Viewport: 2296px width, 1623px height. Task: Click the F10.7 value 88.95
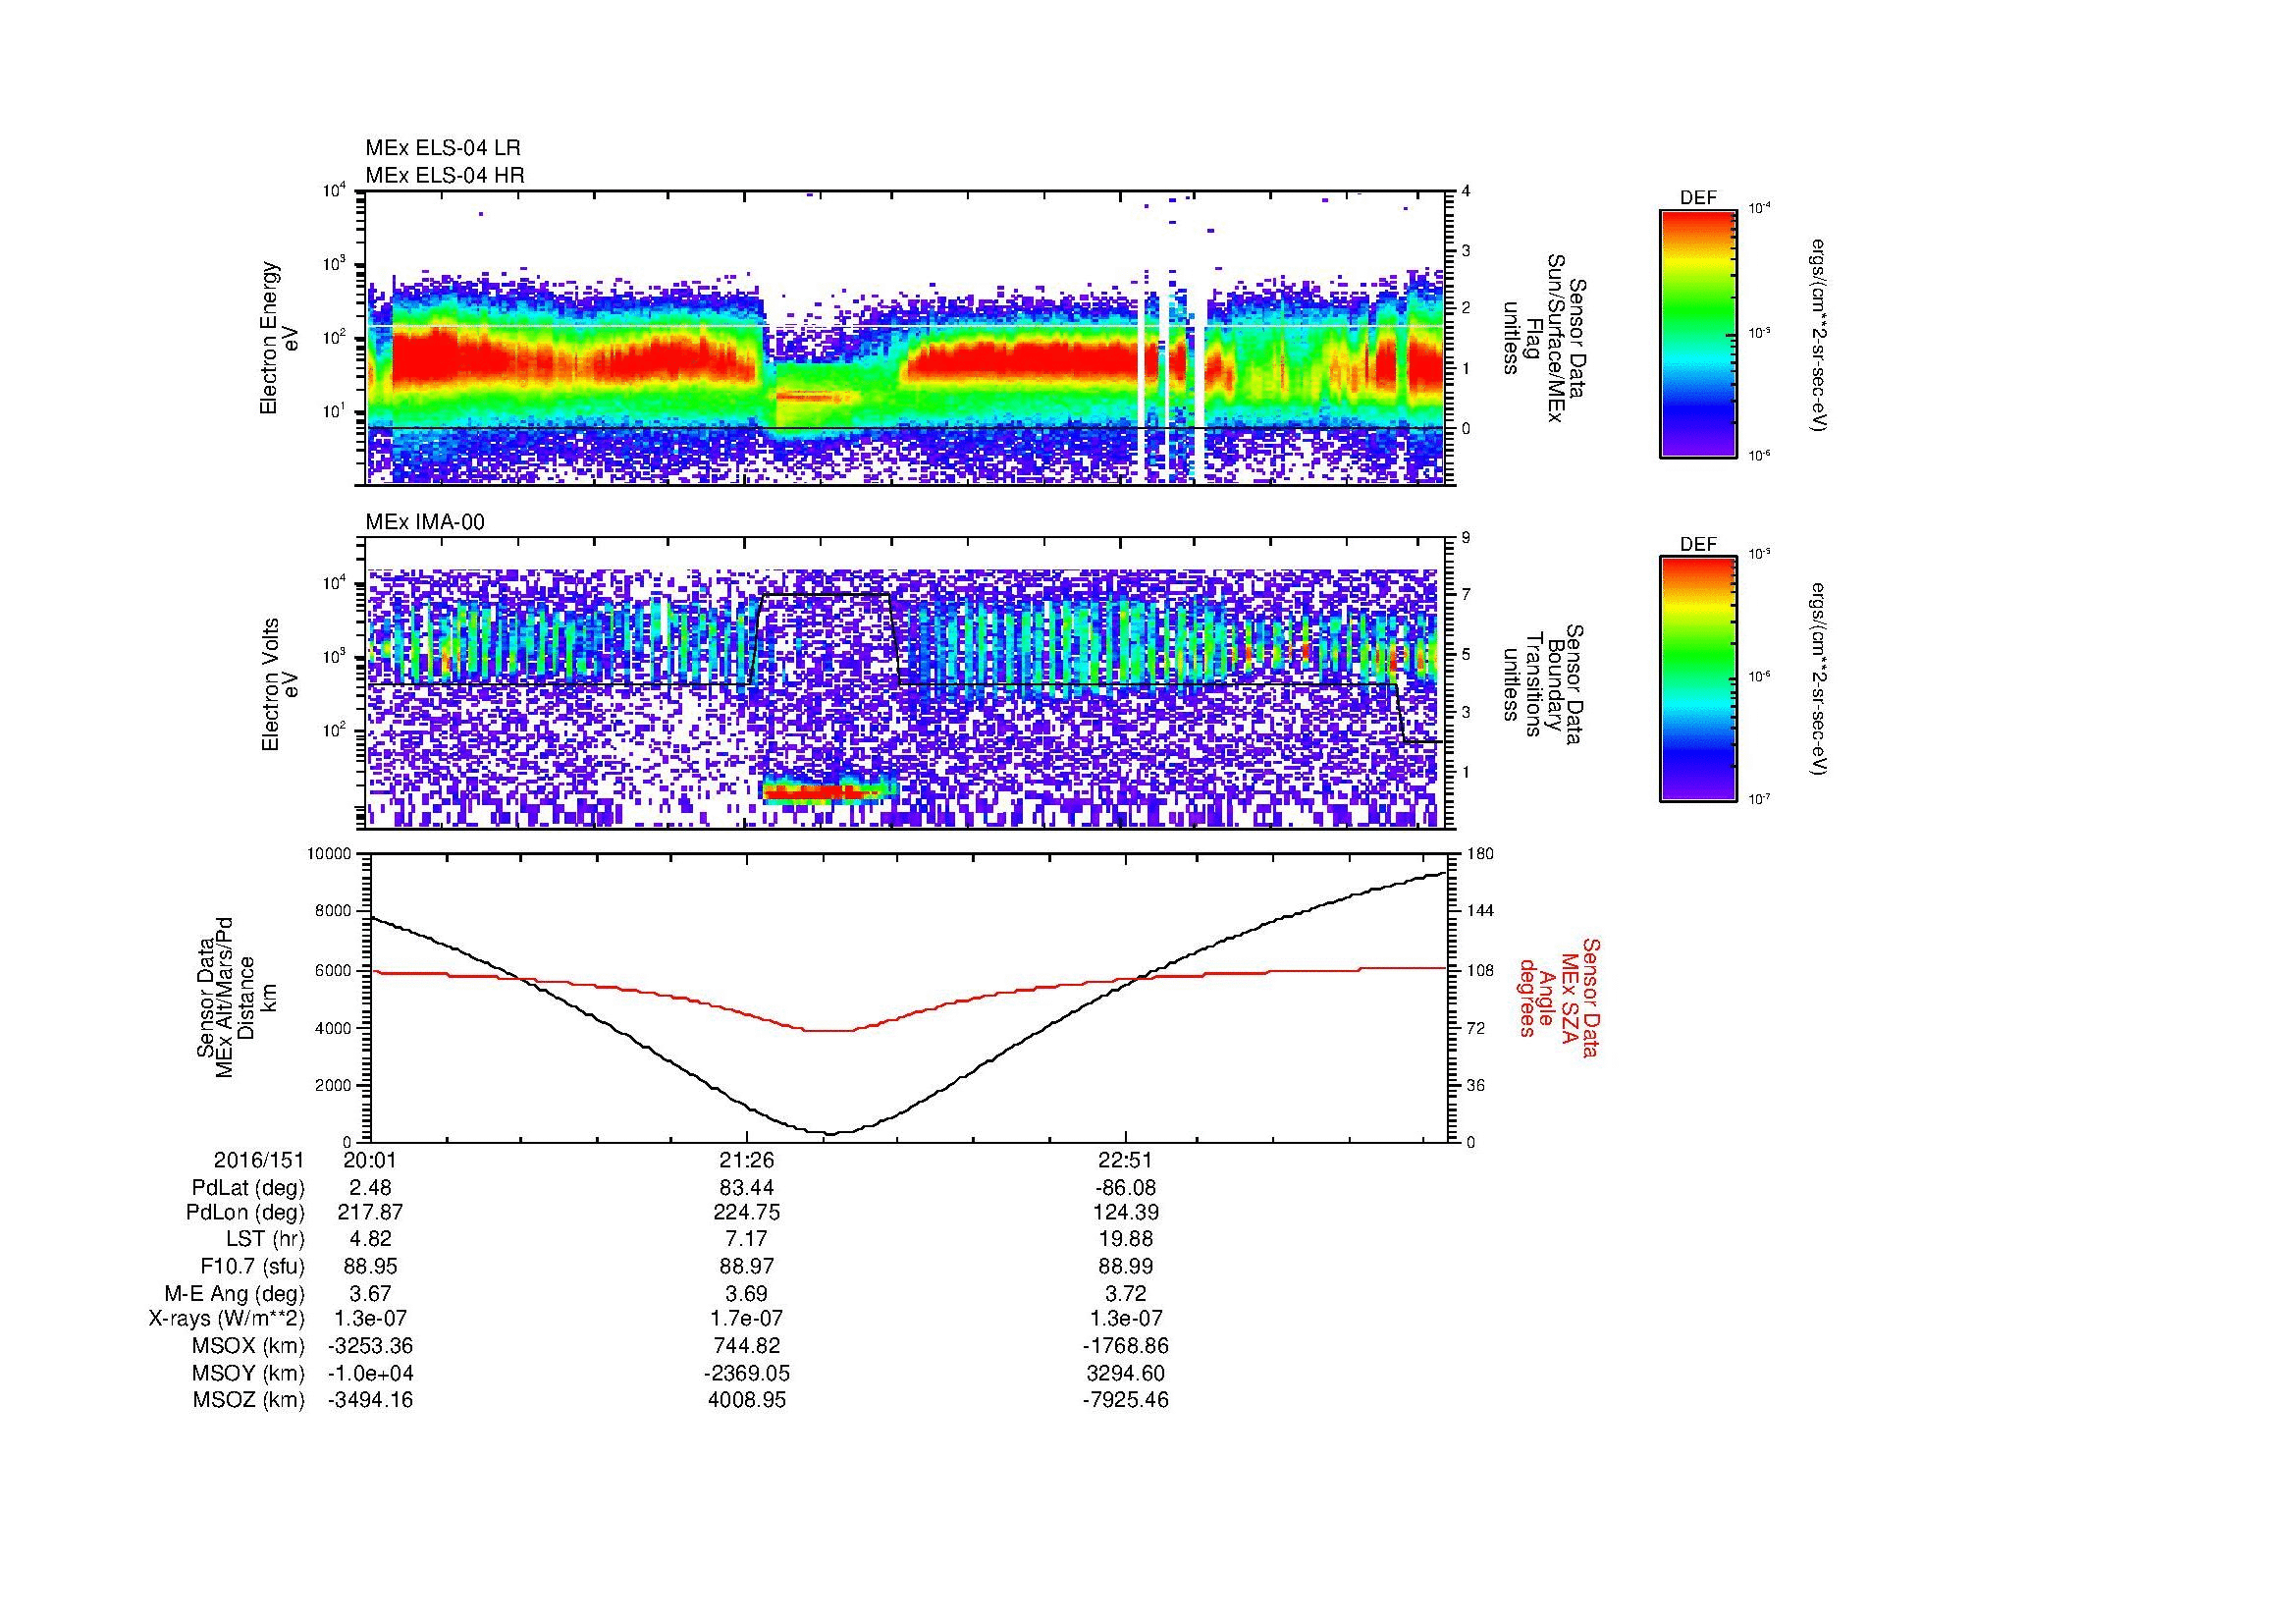click(370, 1266)
